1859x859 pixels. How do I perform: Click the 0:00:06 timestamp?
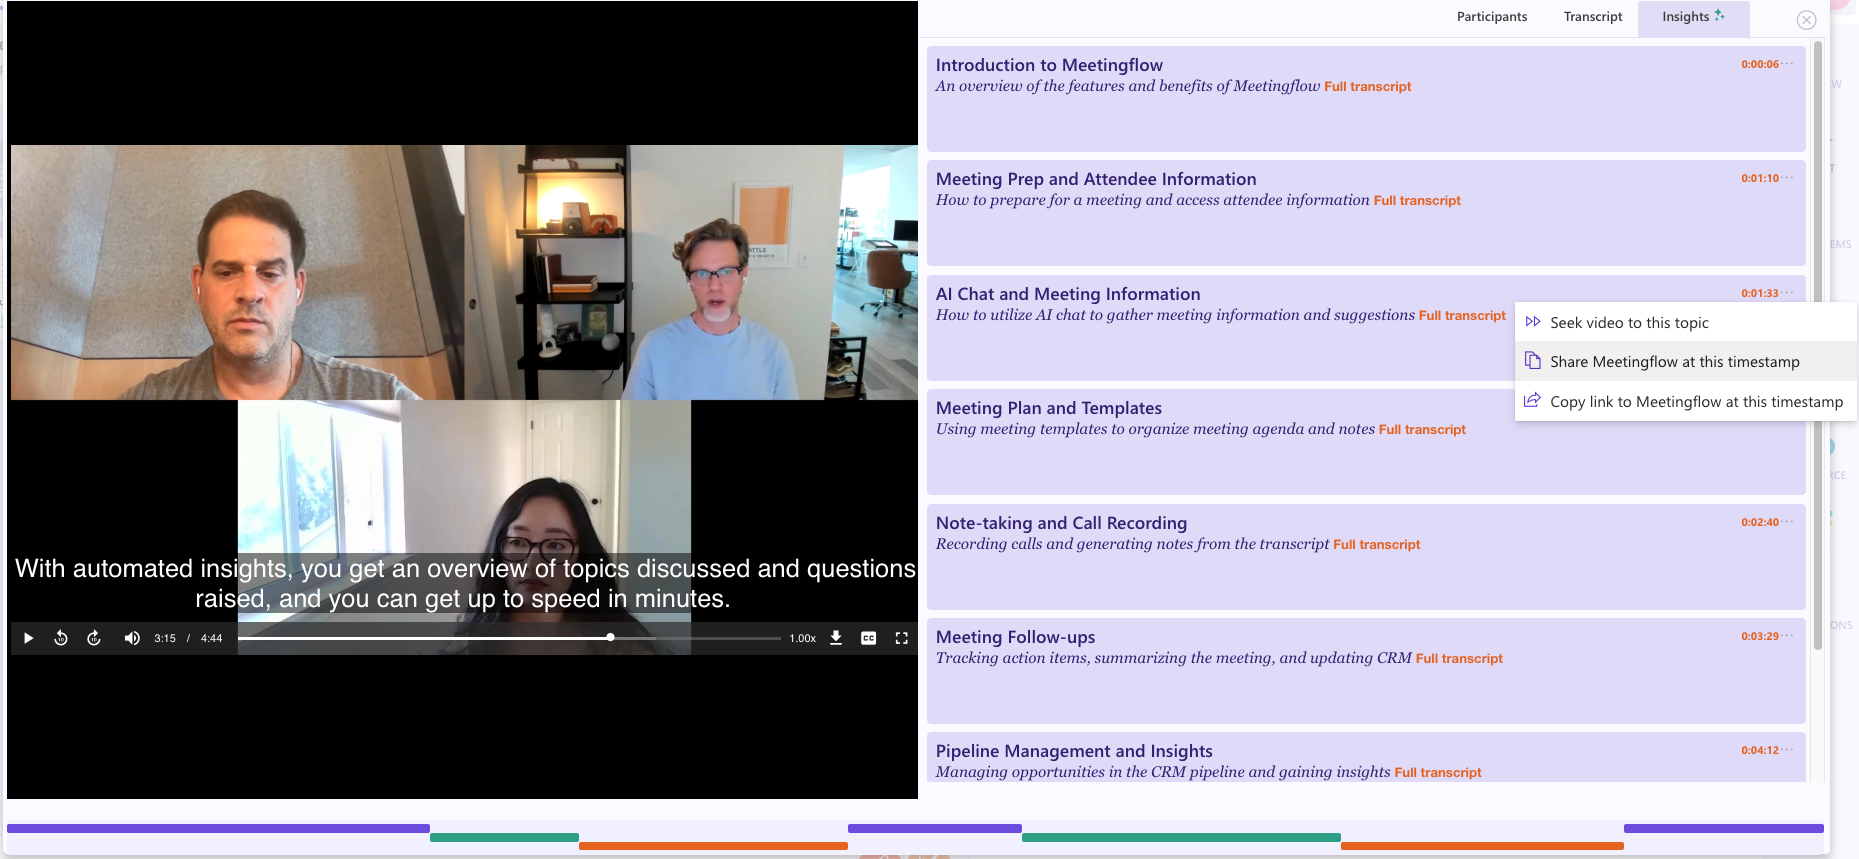tap(1760, 64)
